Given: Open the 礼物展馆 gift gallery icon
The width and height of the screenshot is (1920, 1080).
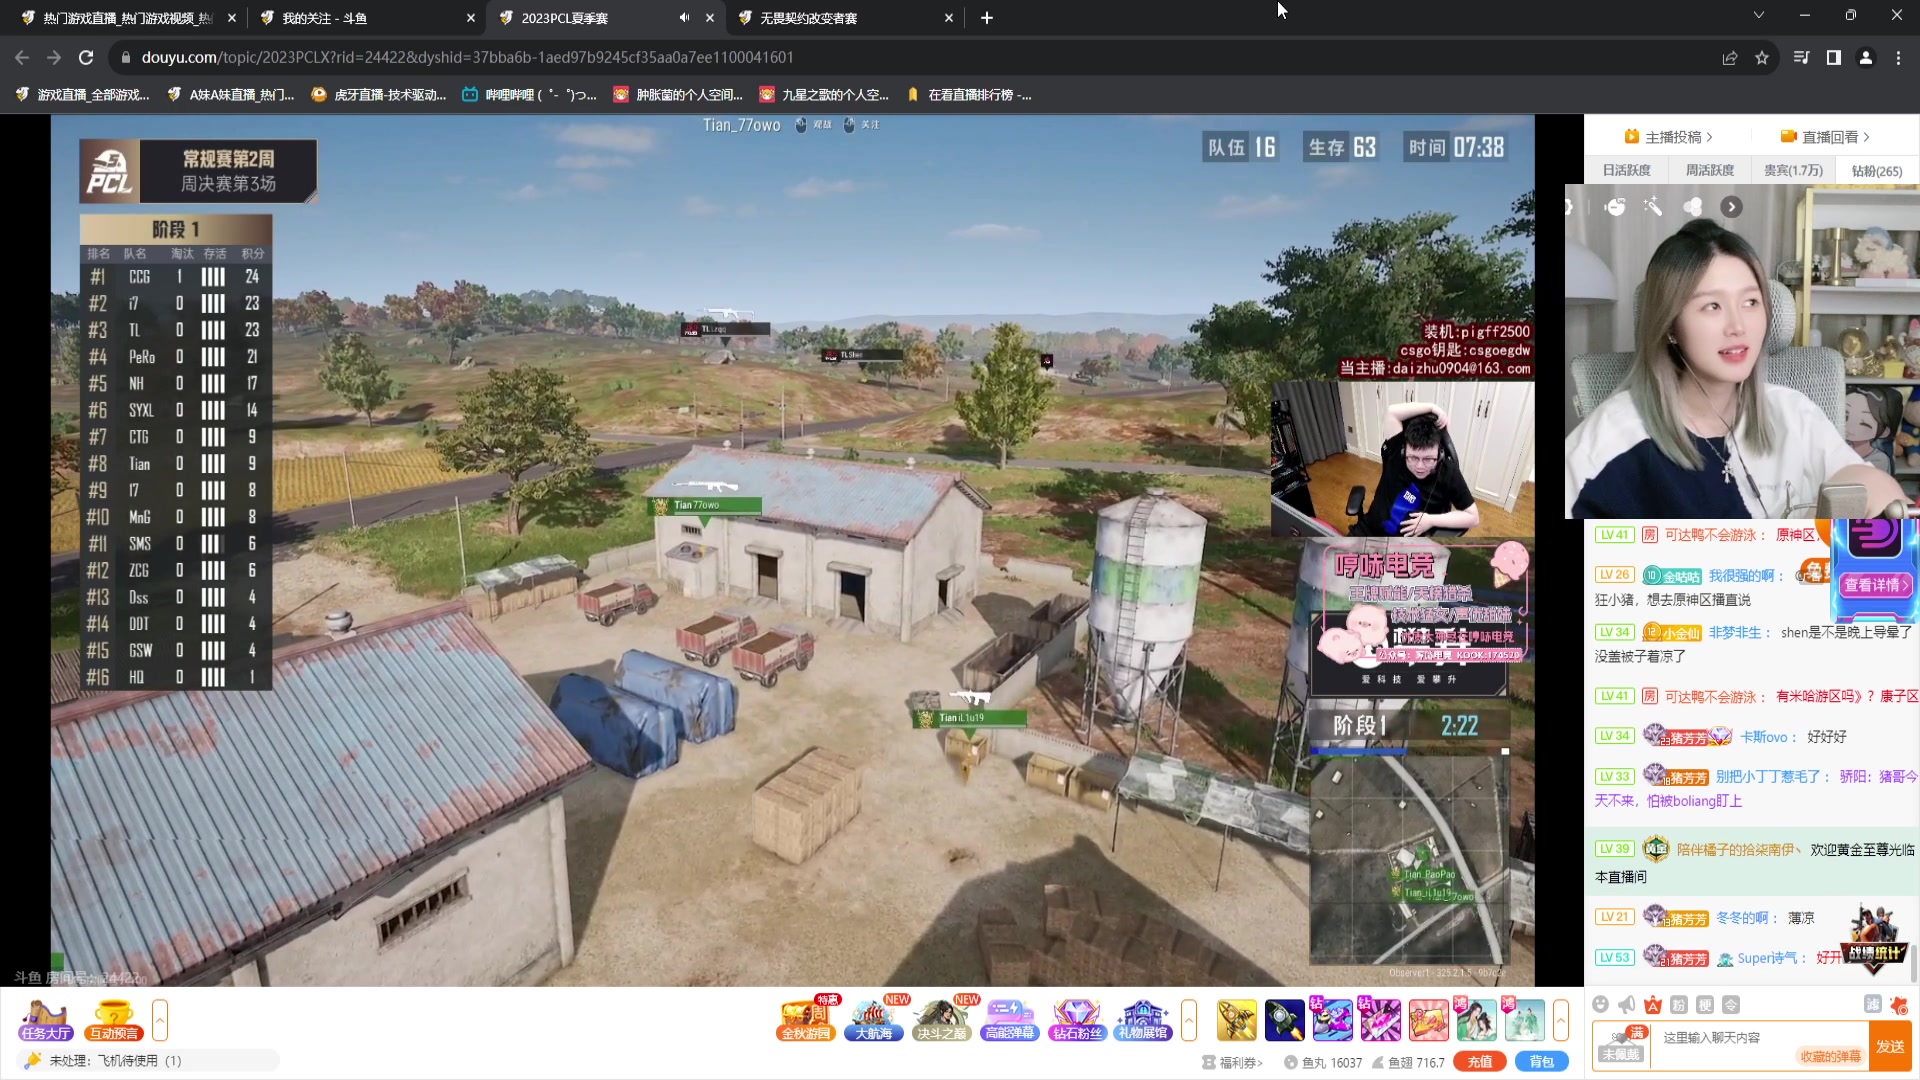Looking at the screenshot, I should tap(1143, 1020).
